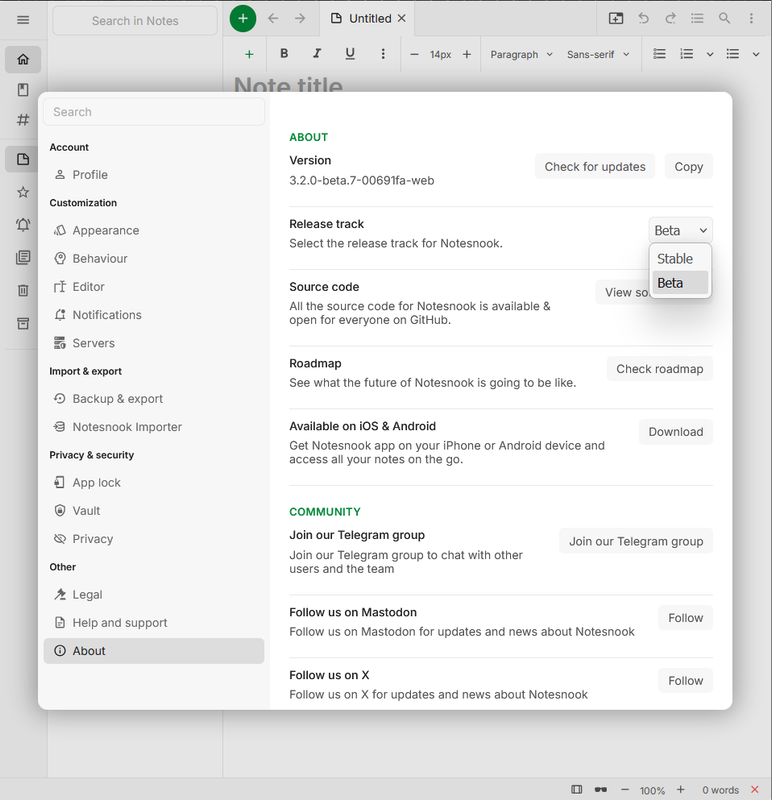Undo the last edit
772x800 pixels.
pos(643,18)
